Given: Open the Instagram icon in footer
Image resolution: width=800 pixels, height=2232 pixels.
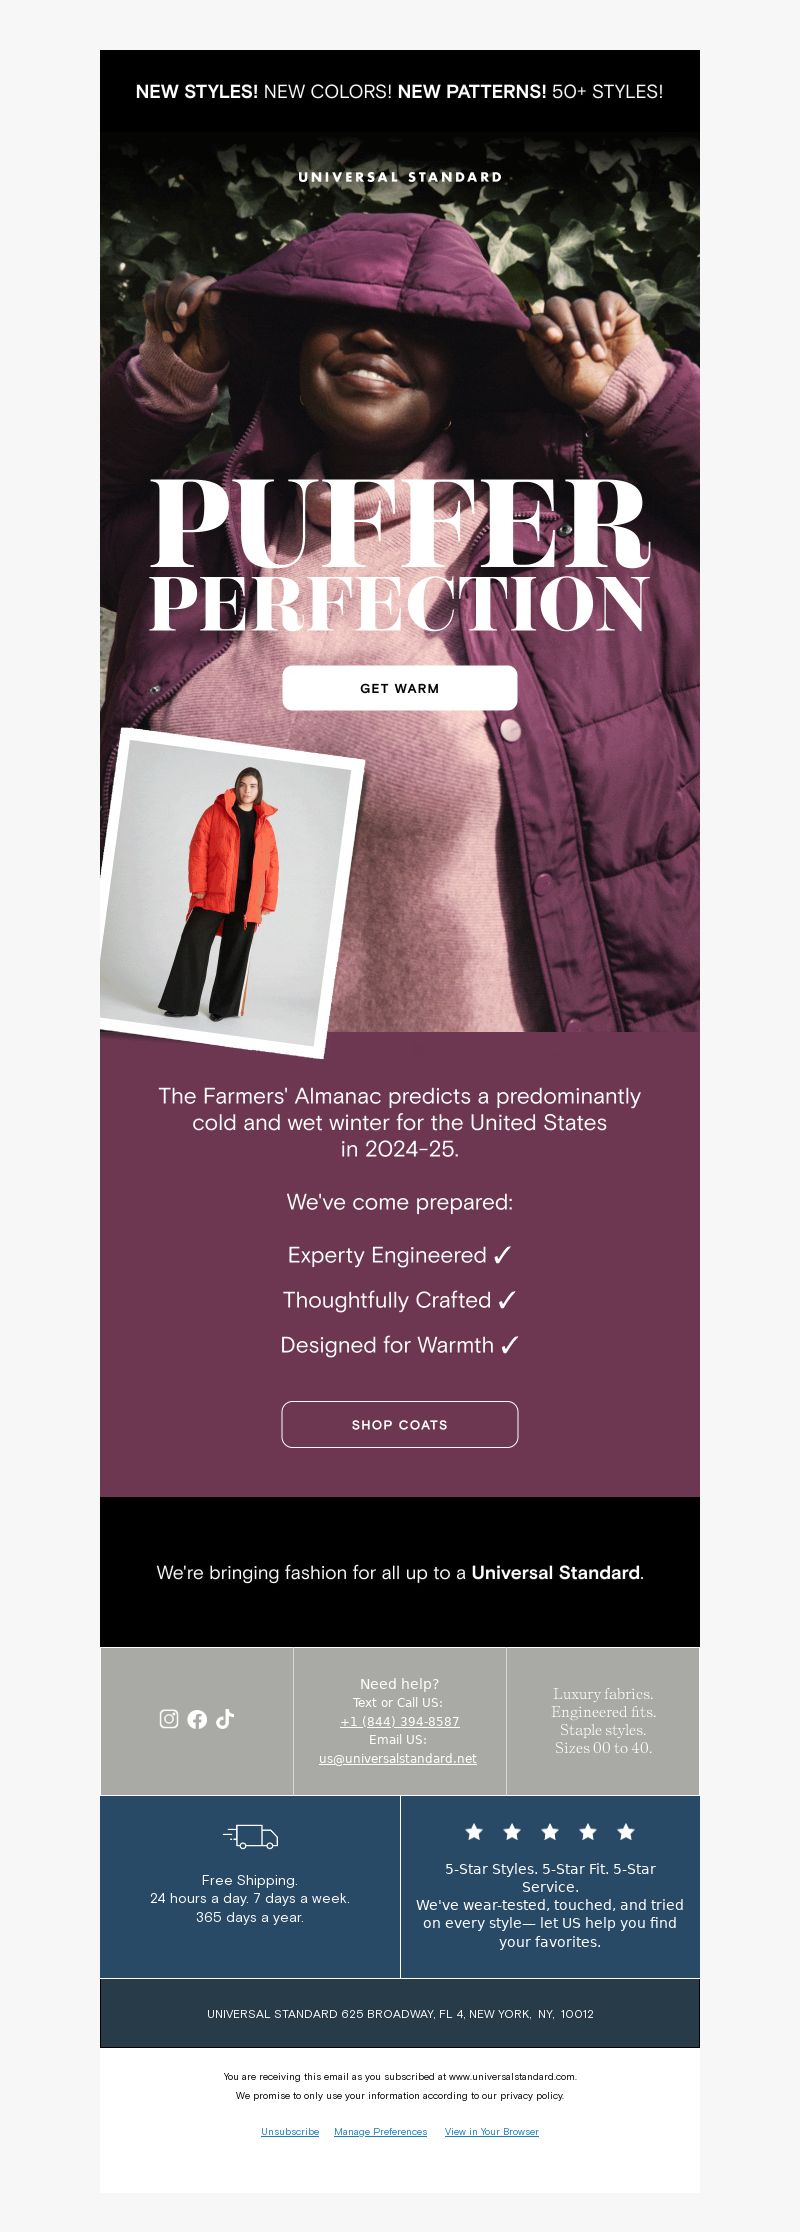Looking at the screenshot, I should [x=169, y=1719].
